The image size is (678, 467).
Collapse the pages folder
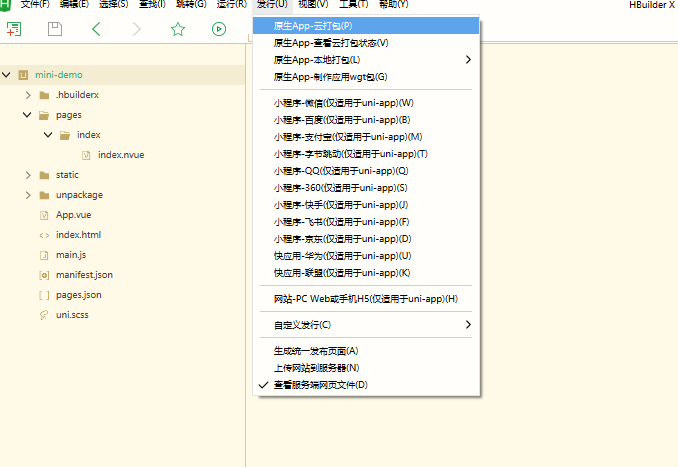(x=28, y=115)
